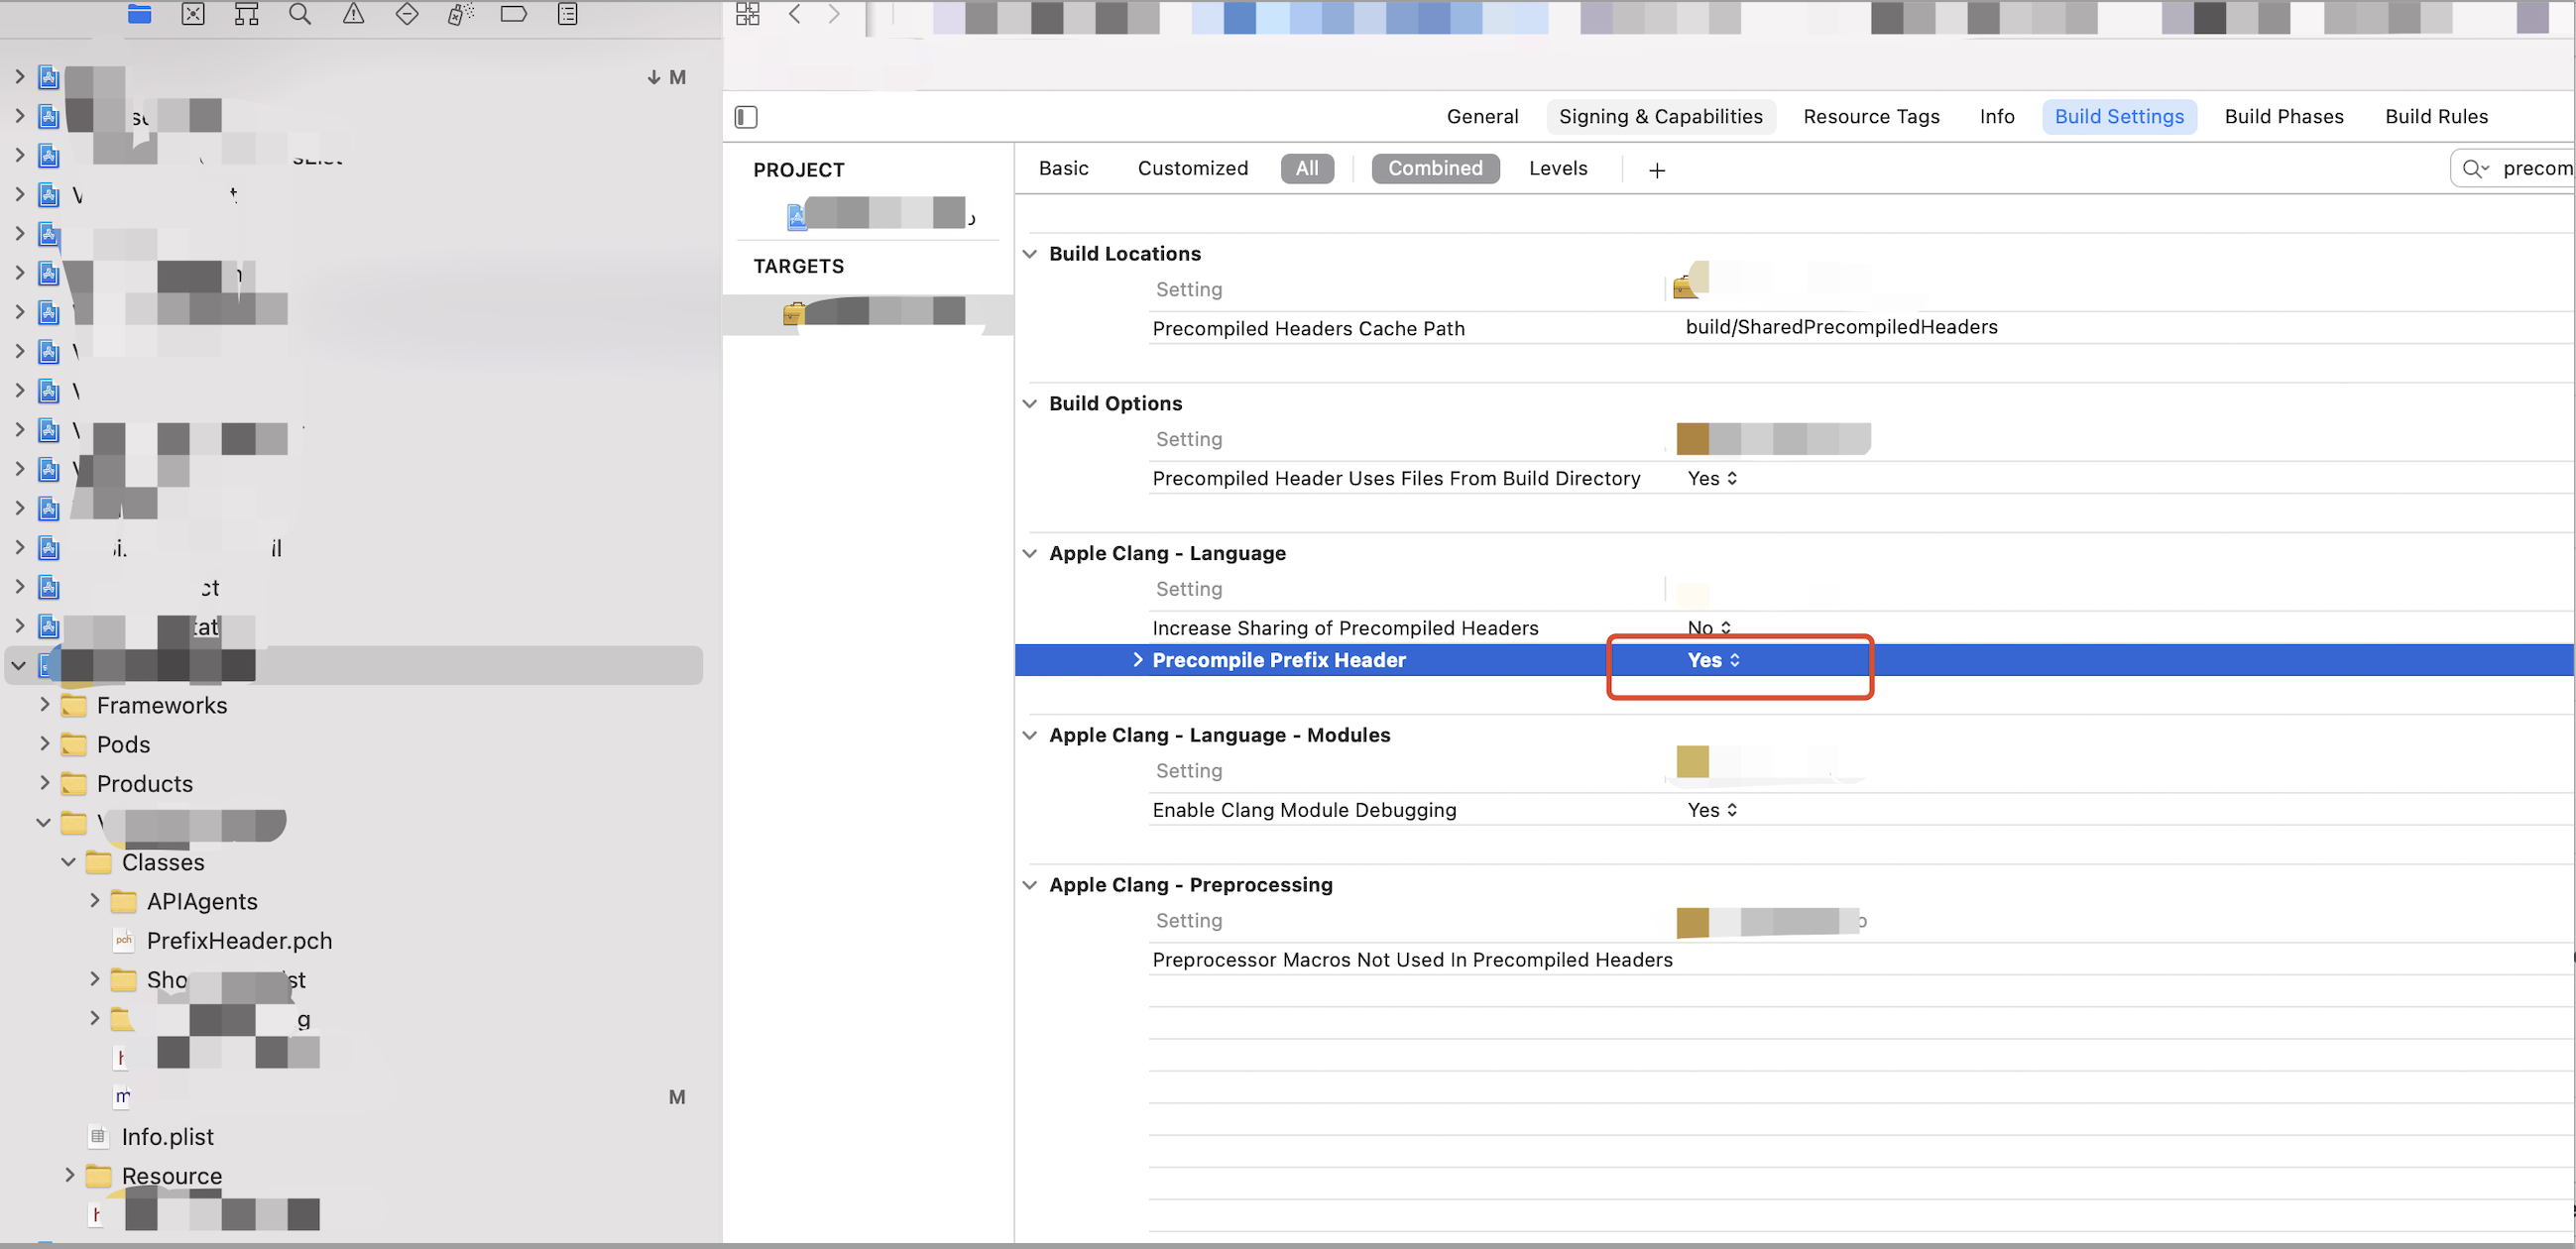Open the Project navigator folder icon
The image size is (2576, 1249).
pos(139,14)
